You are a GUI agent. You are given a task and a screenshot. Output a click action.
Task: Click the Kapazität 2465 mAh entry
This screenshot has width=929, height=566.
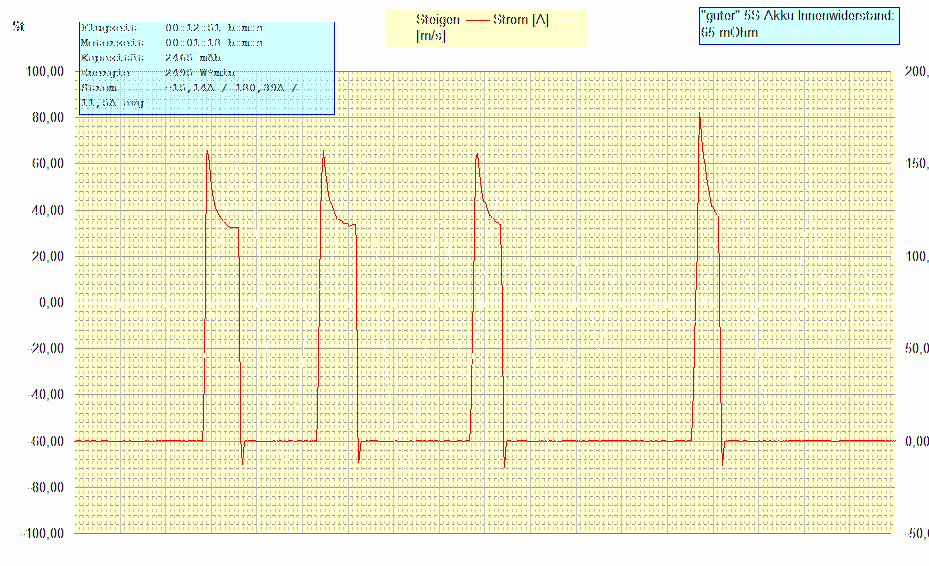[x=150, y=58]
